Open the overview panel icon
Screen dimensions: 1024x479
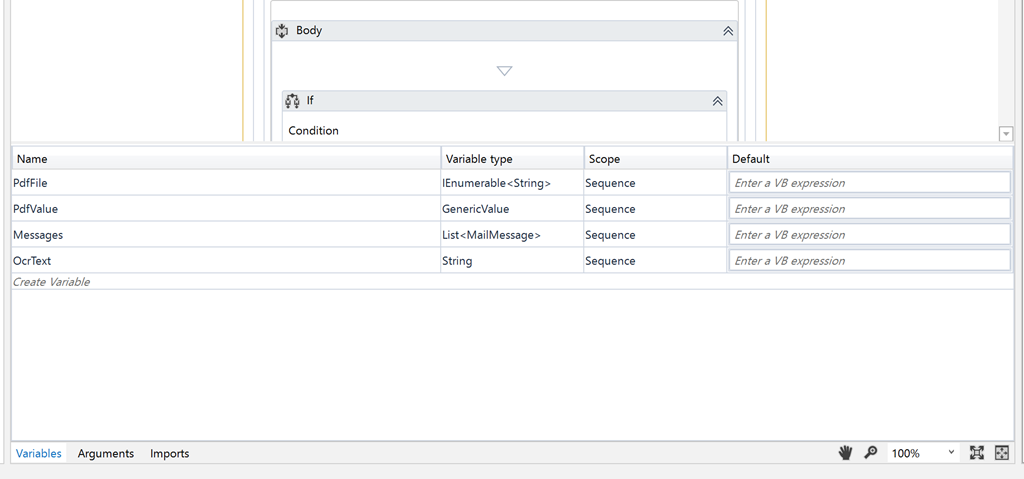(x=1002, y=453)
